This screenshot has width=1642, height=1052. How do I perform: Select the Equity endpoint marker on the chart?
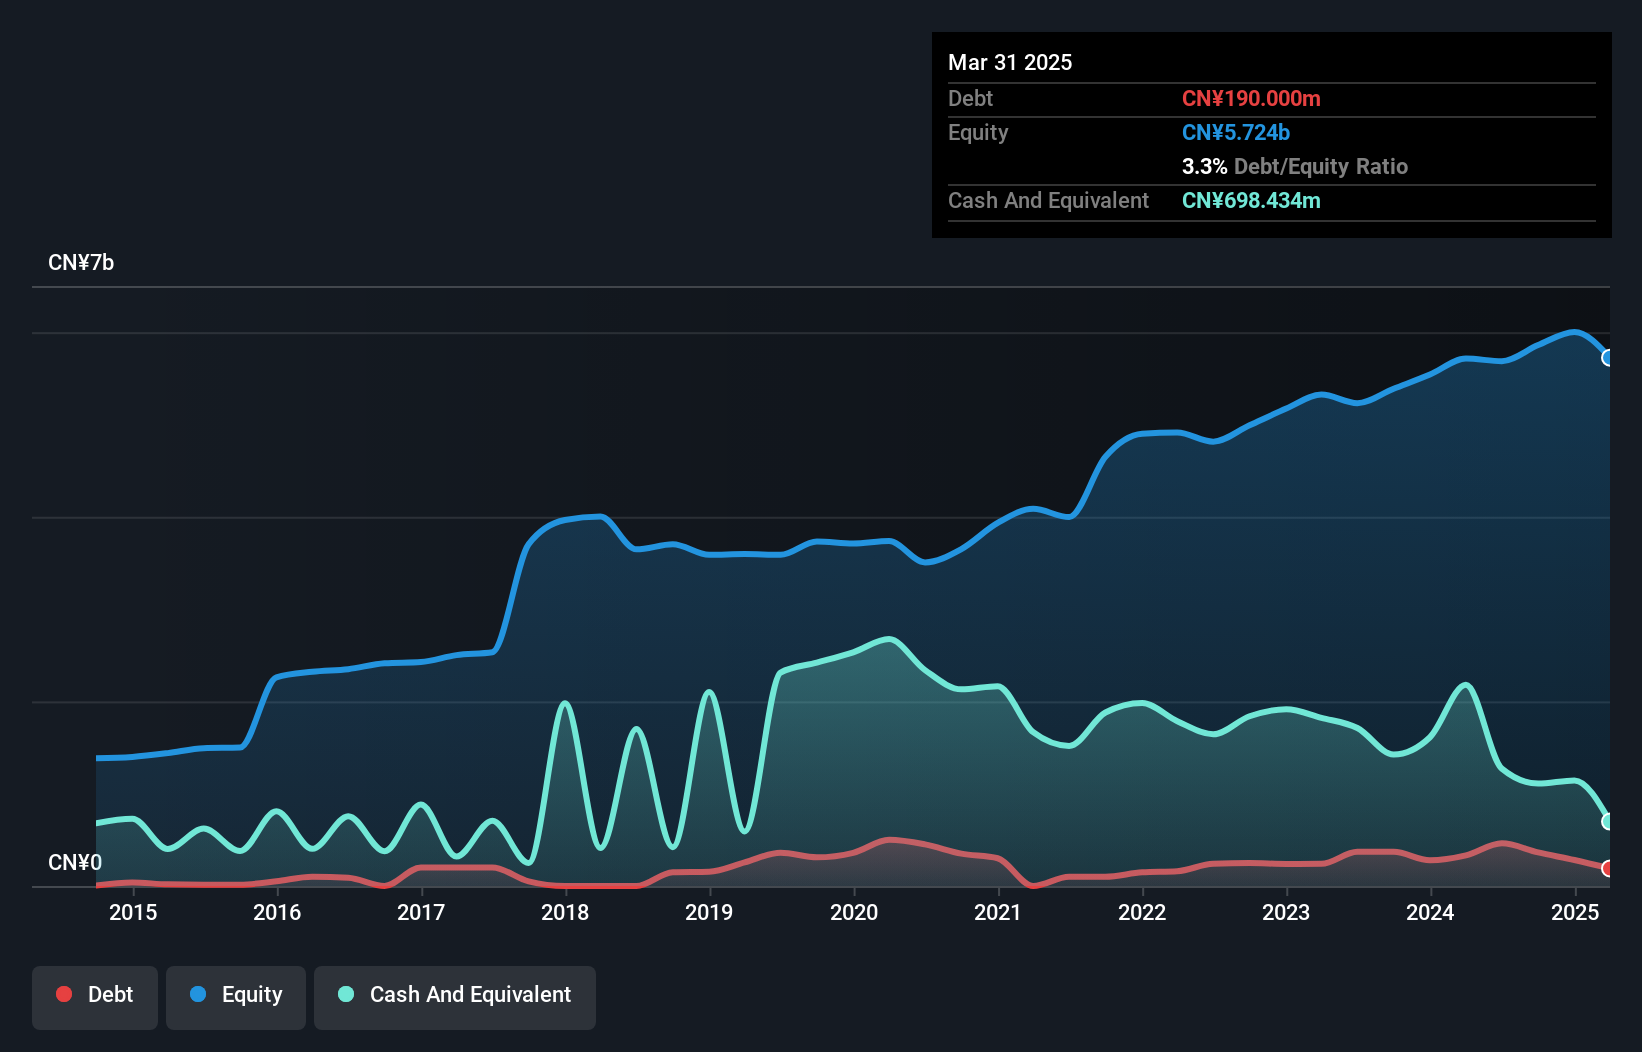[x=1608, y=358]
